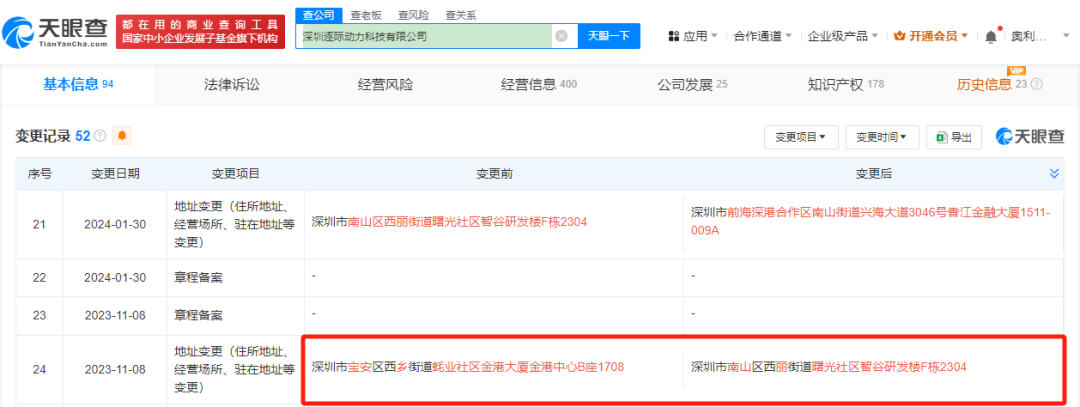Open the notification bell in the header
1080x407 pixels.
click(990, 36)
